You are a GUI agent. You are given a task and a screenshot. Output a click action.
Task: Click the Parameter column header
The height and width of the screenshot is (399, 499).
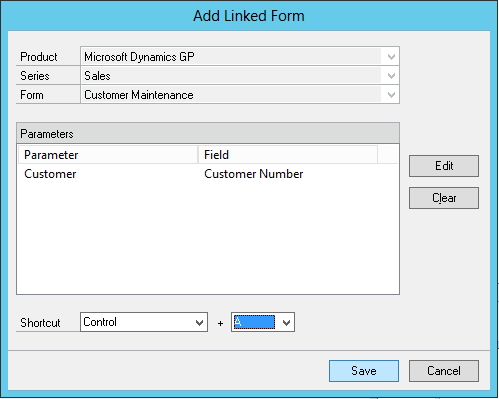(108, 155)
